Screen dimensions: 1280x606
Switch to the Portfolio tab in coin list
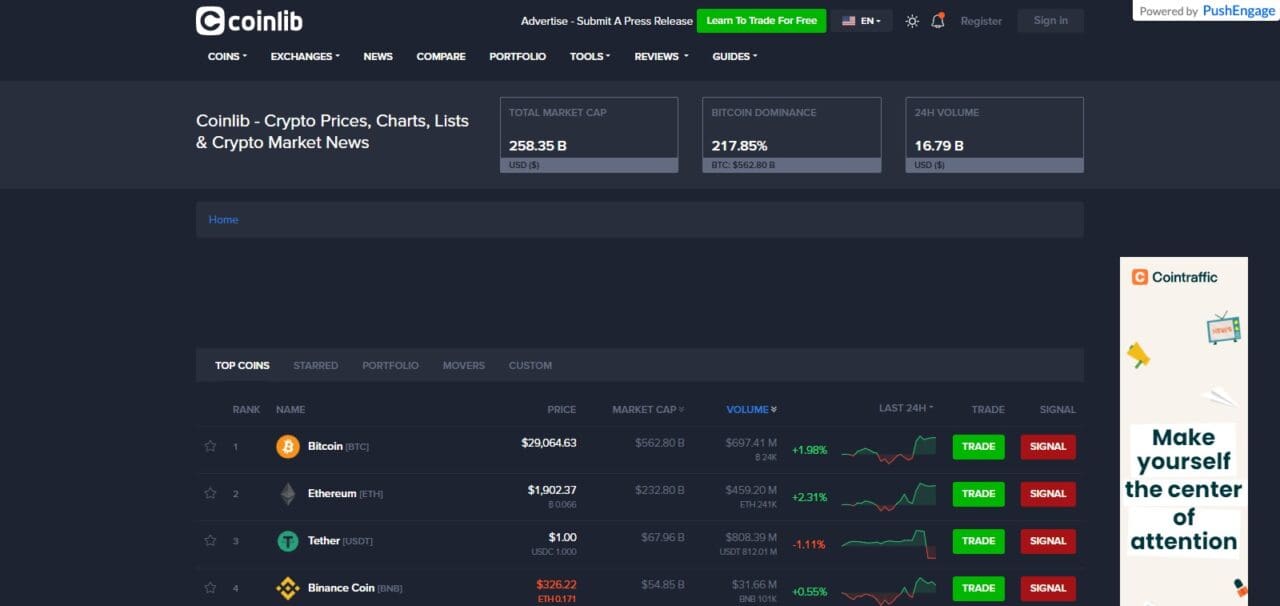click(390, 365)
